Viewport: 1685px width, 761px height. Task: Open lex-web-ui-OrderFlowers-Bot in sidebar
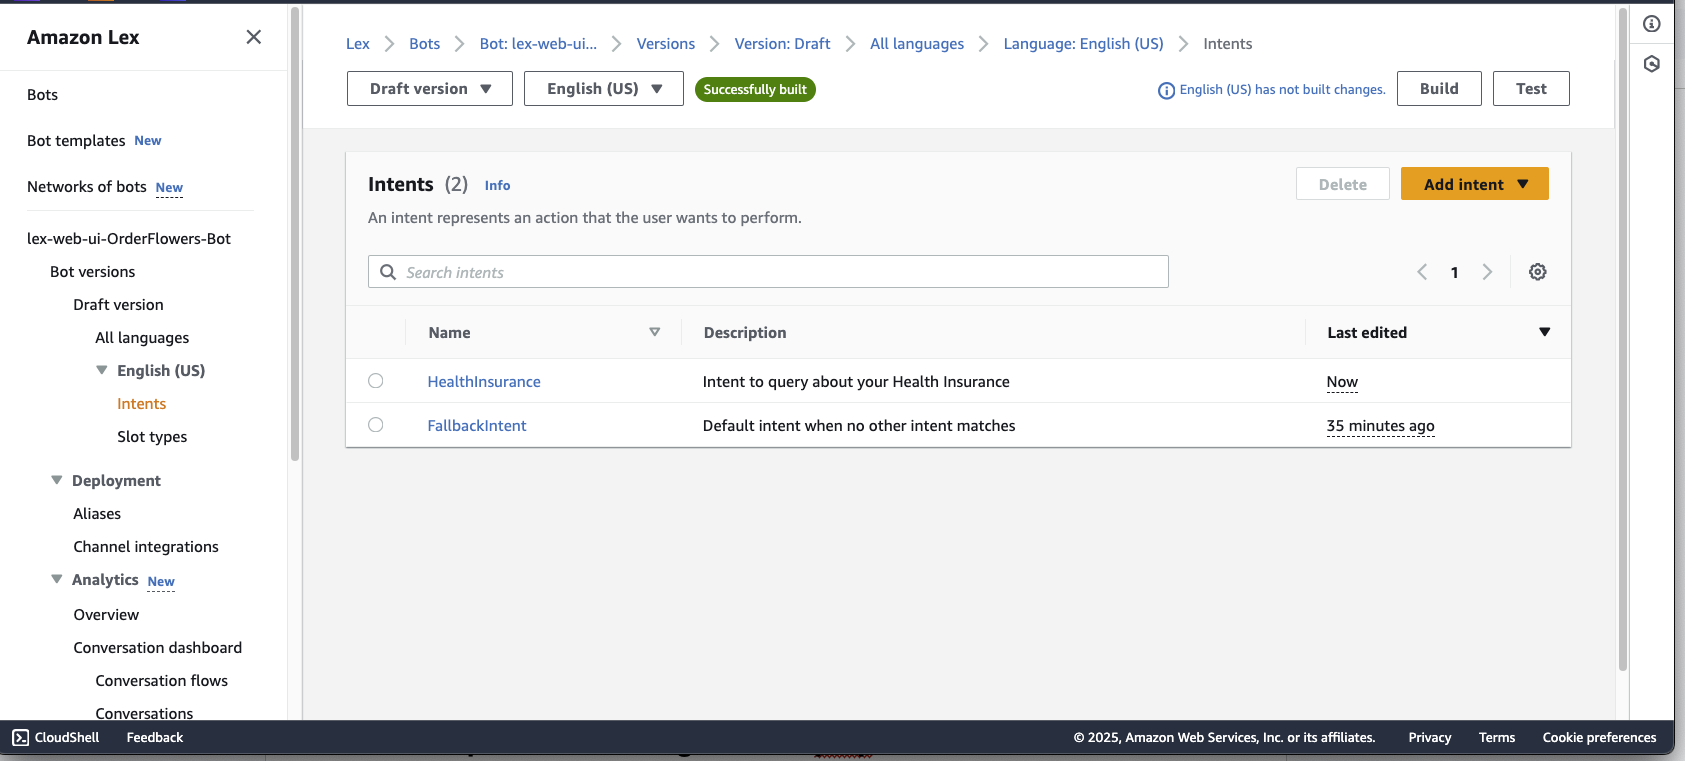129,239
